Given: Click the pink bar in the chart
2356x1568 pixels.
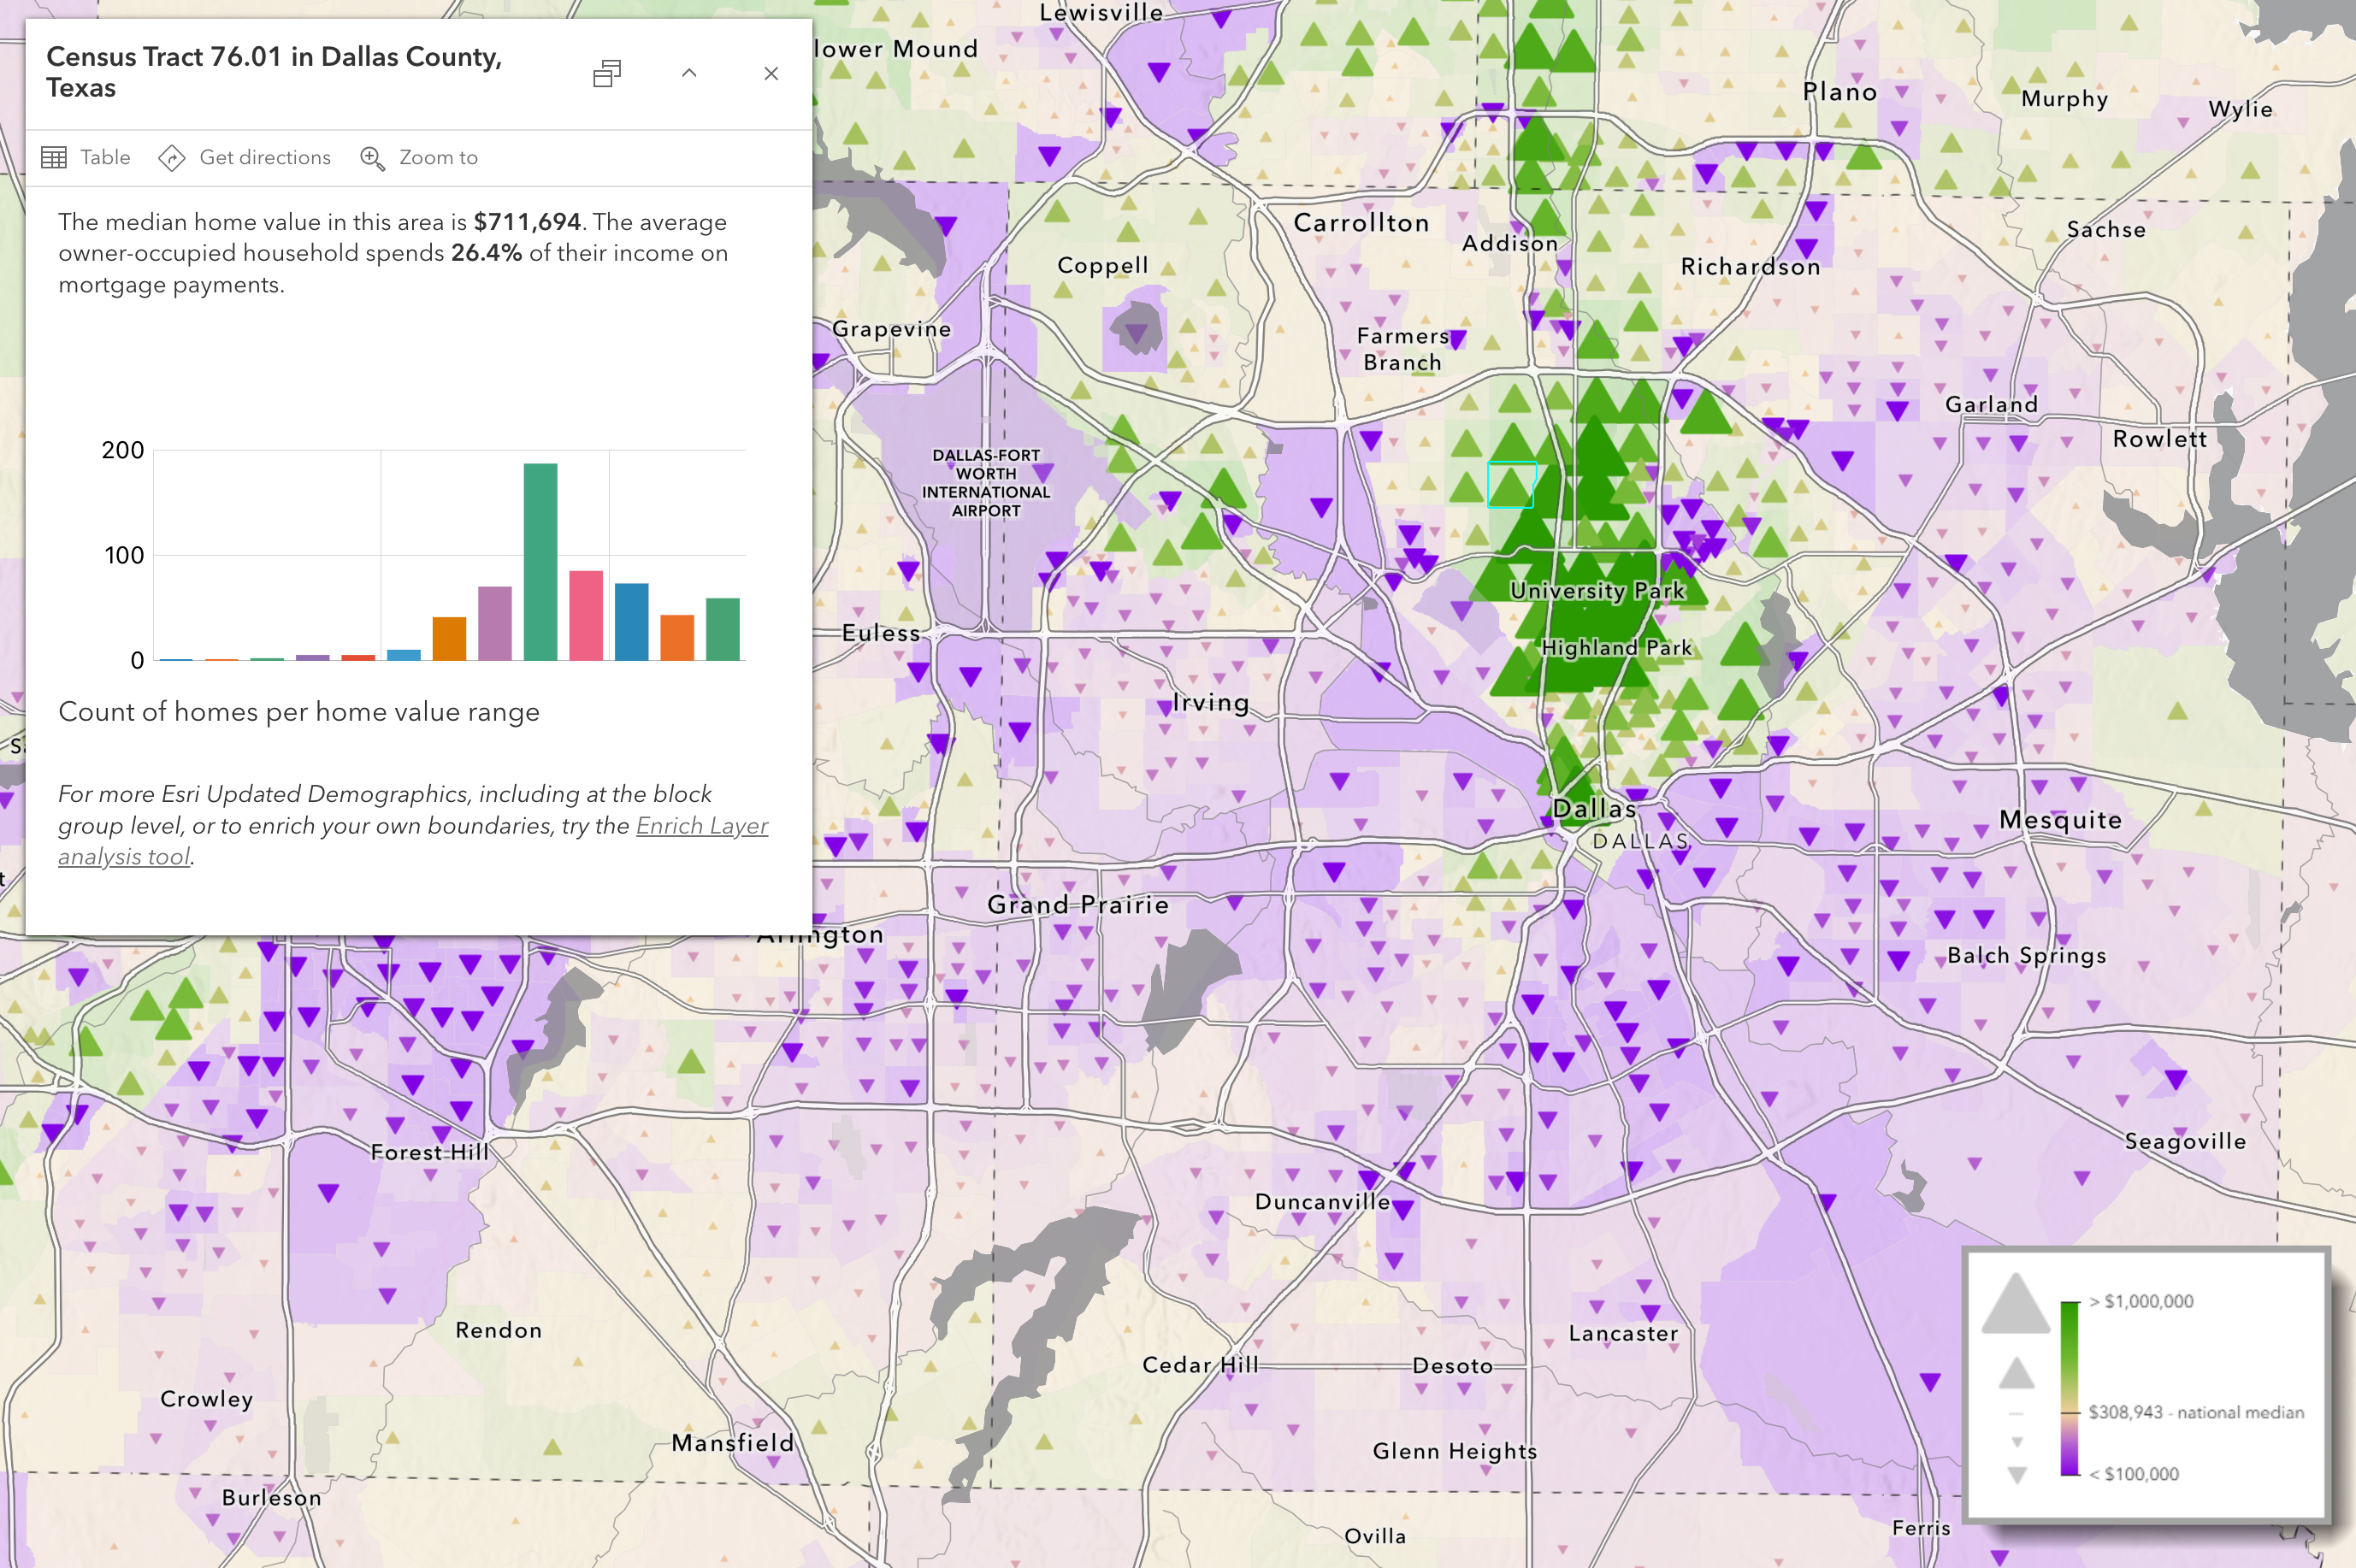Looking at the screenshot, I should [586, 615].
